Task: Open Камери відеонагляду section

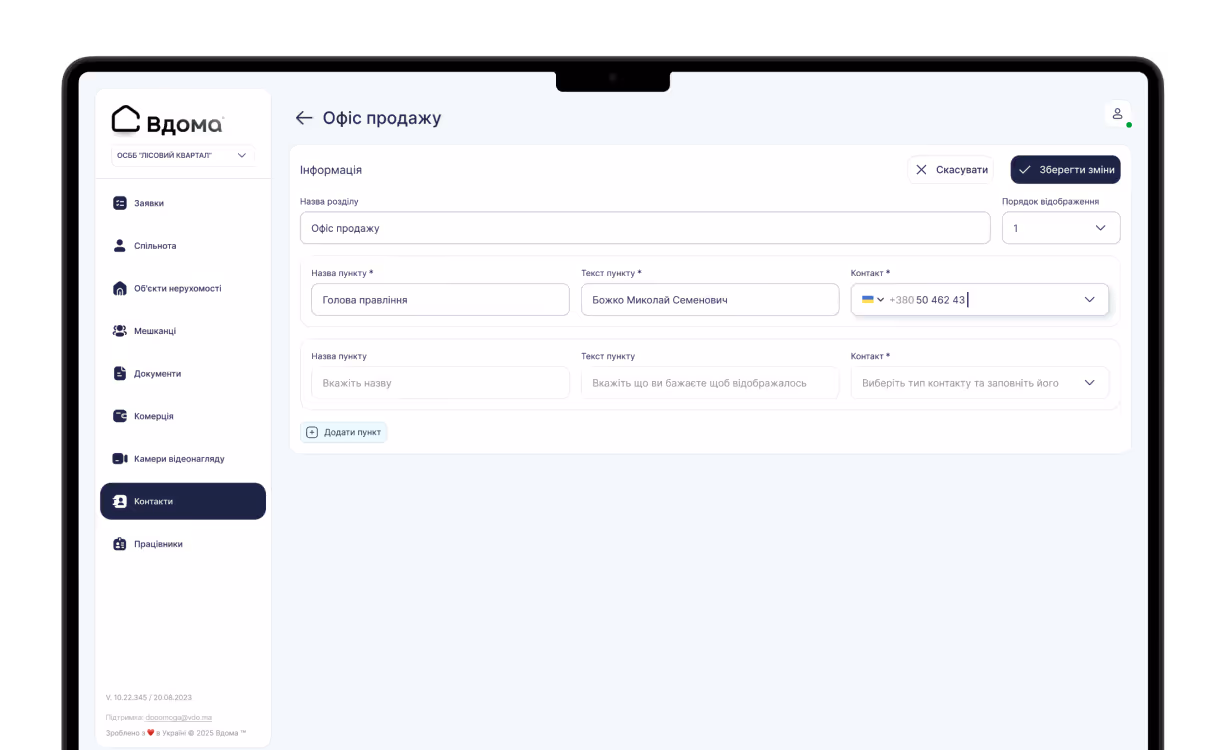Action: (x=183, y=459)
